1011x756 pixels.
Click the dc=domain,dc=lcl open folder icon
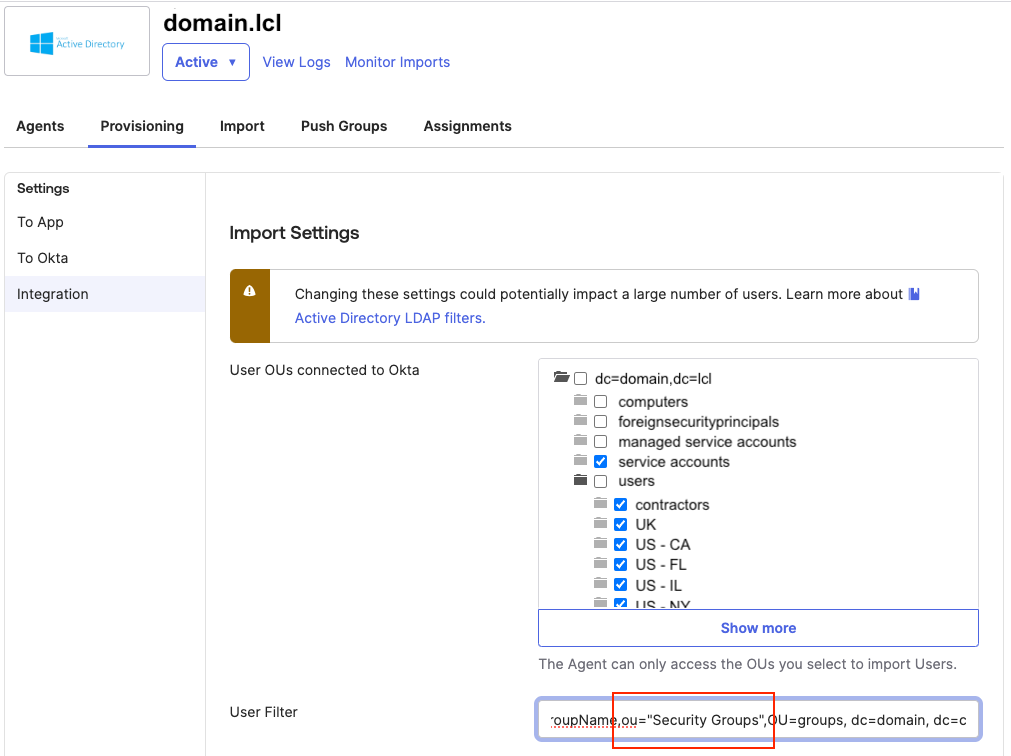[561, 377]
